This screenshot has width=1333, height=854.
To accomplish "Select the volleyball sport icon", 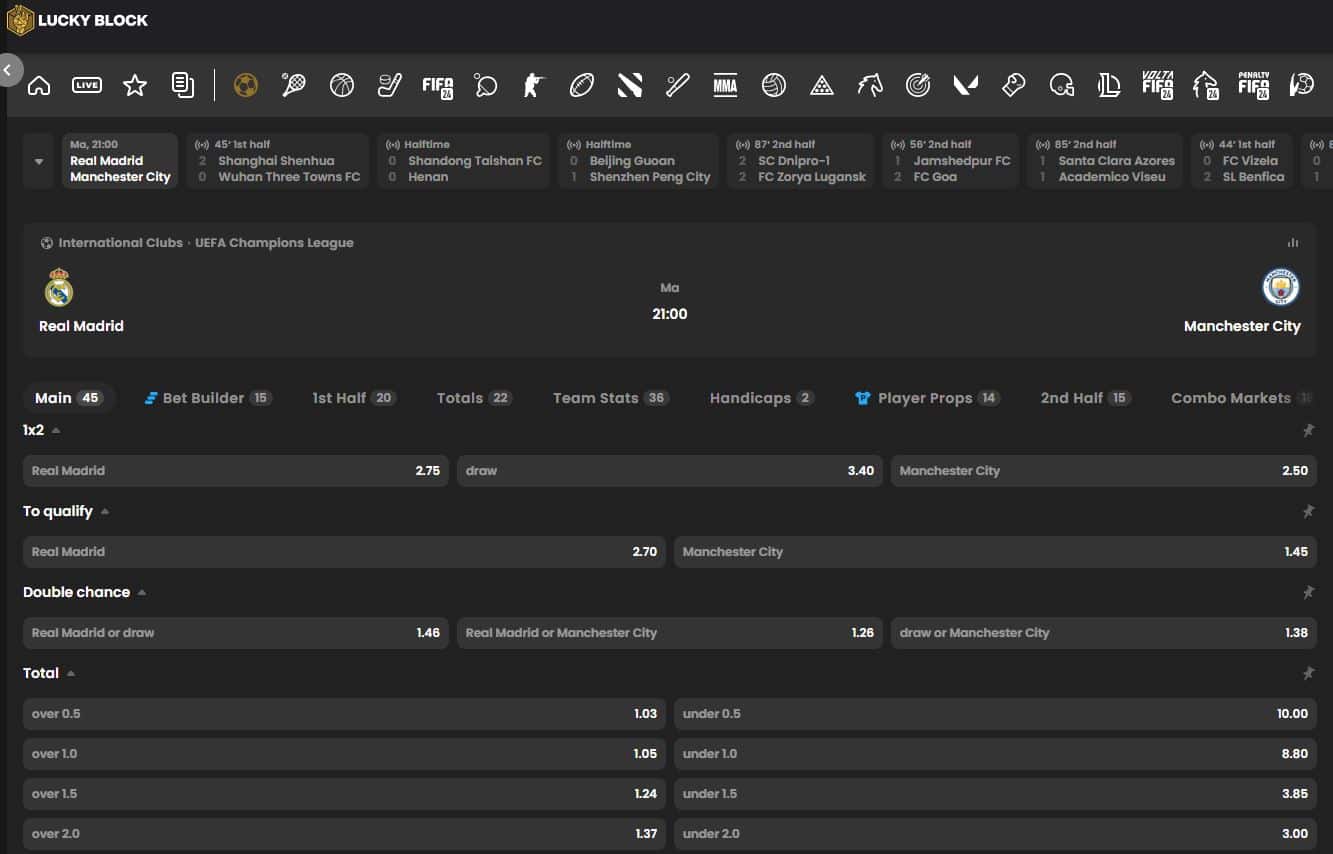I will tap(774, 86).
